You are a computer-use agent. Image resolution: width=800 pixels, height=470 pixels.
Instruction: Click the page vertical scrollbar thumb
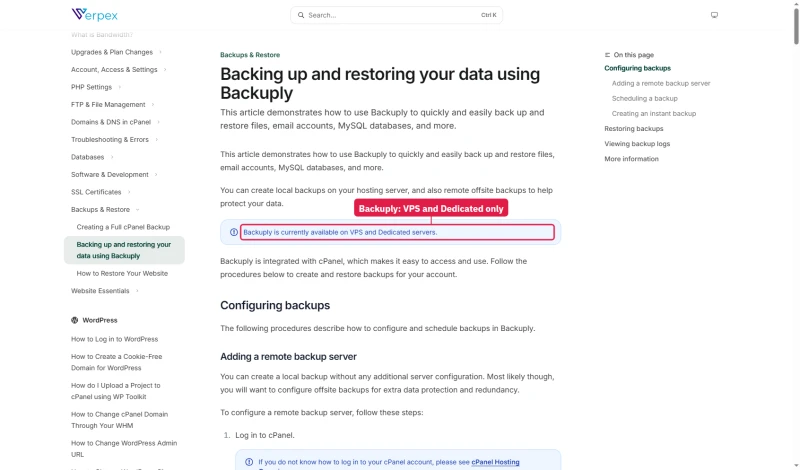[x=796, y=26]
